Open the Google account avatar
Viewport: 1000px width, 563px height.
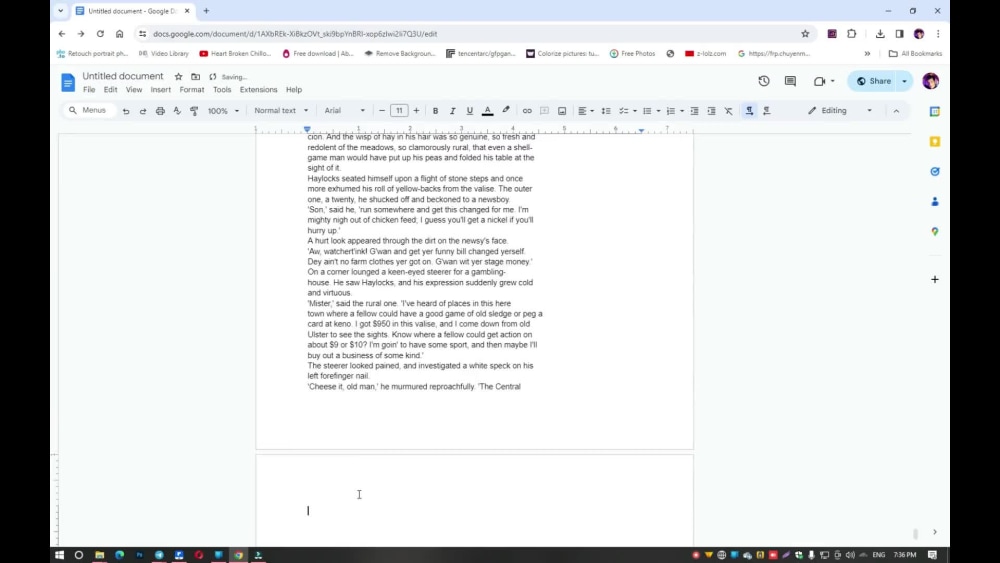pos(930,81)
